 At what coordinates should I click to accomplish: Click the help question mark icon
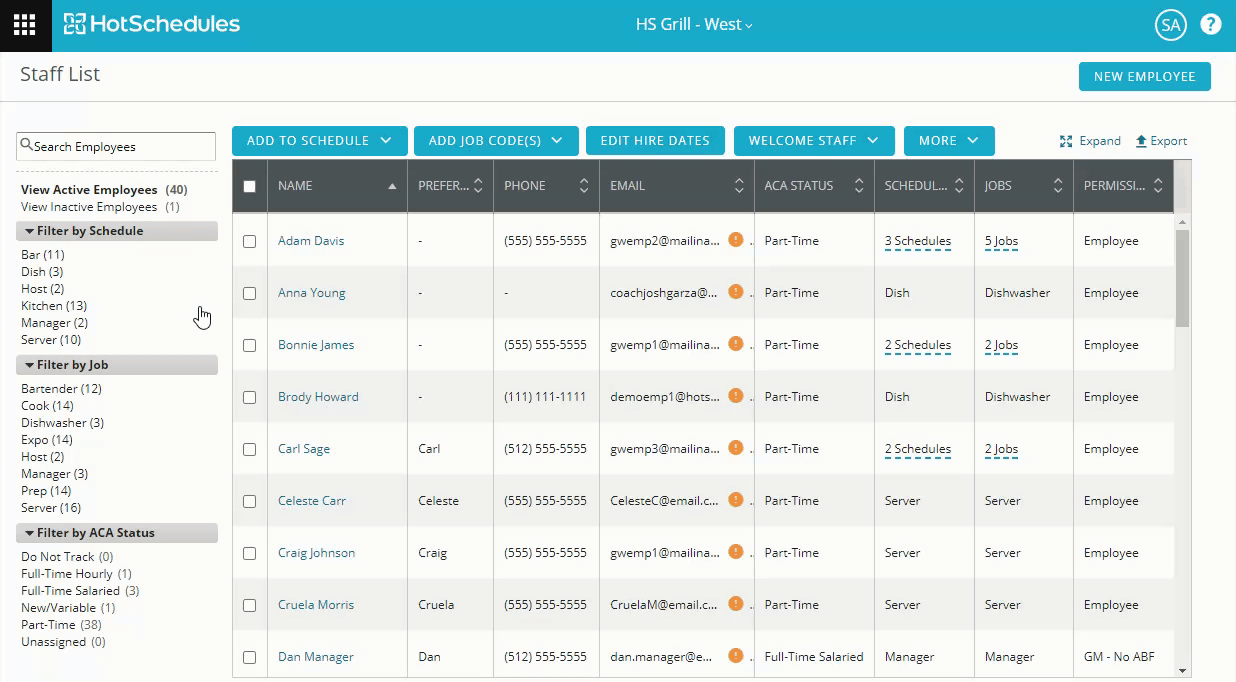[x=1211, y=25]
